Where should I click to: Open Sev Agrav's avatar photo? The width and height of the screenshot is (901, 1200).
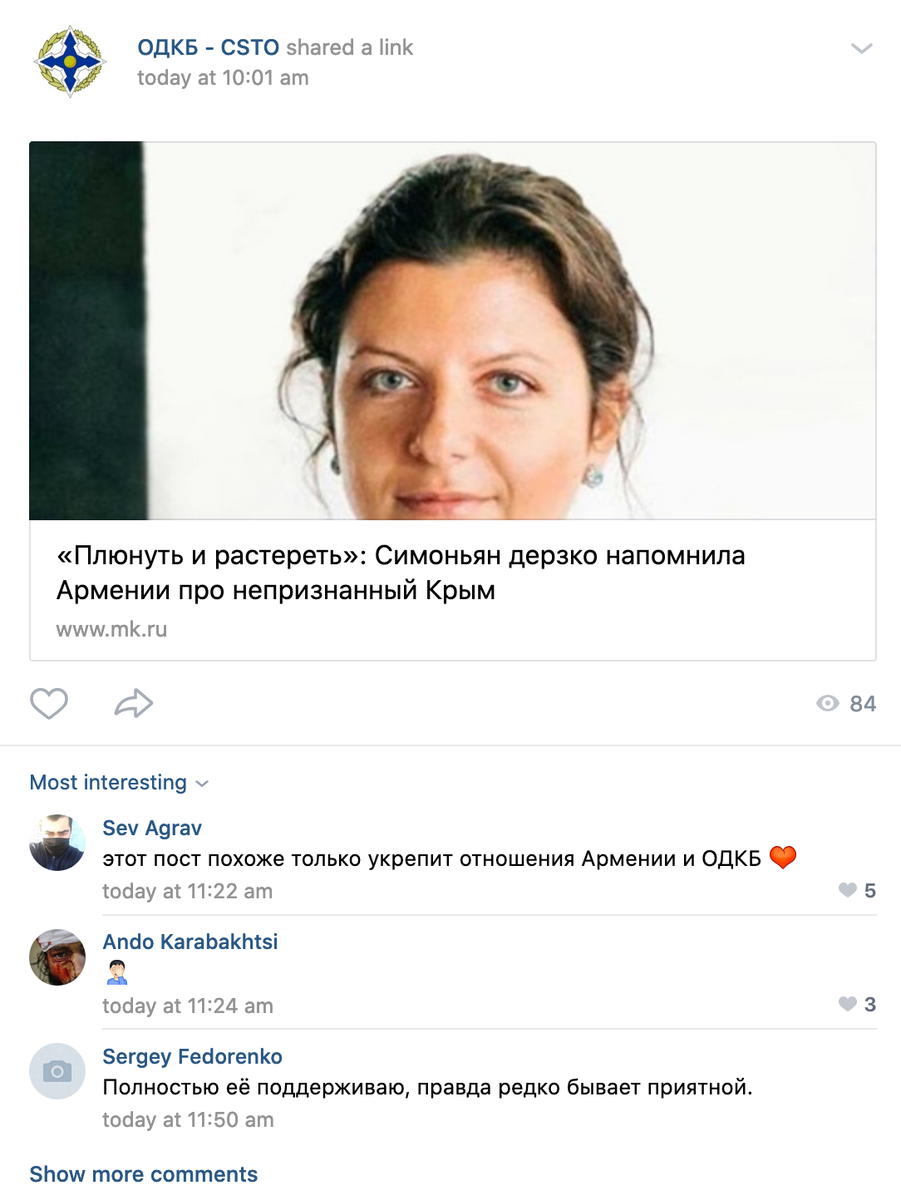click(57, 842)
